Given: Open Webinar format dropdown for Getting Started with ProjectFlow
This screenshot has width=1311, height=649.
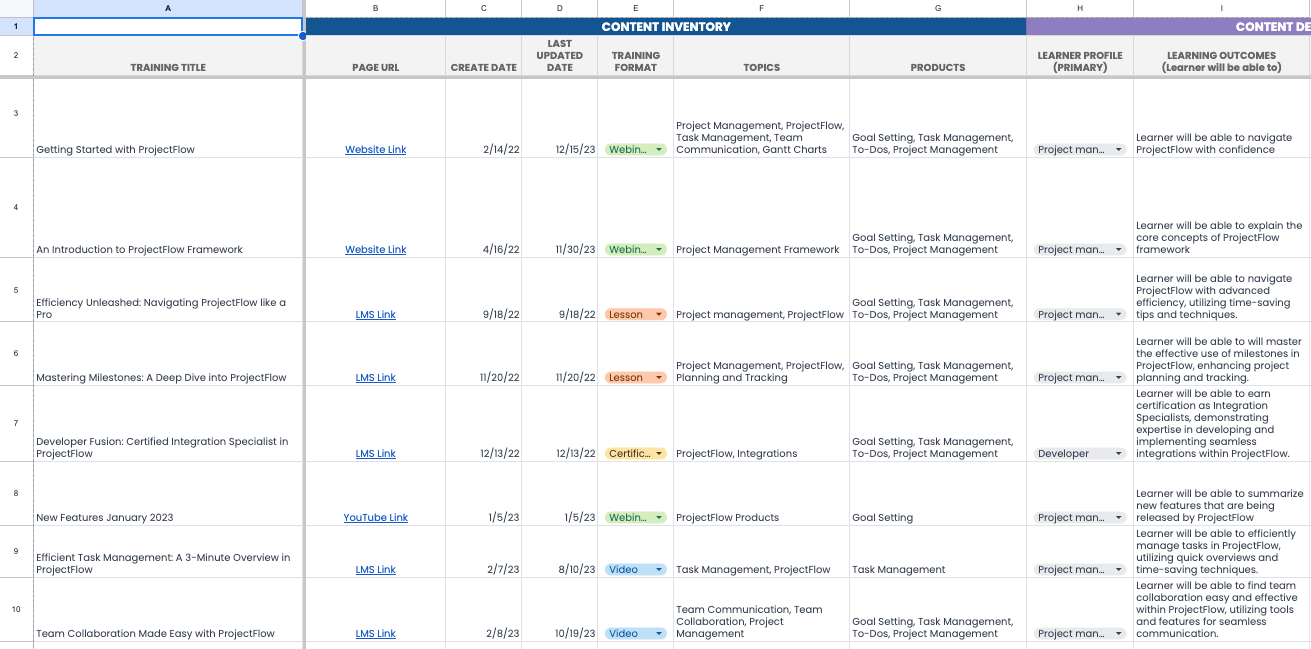Looking at the screenshot, I should point(635,150).
